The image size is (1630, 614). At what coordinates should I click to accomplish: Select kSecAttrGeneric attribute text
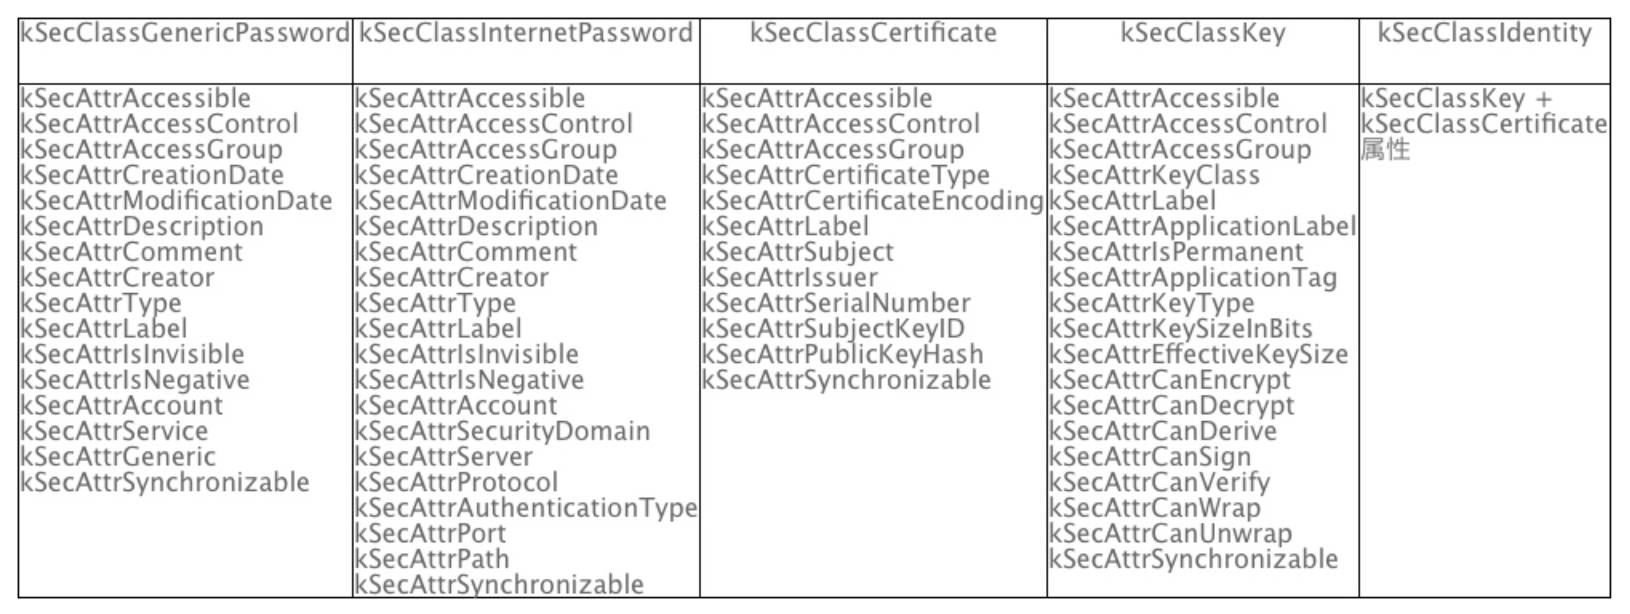point(118,457)
